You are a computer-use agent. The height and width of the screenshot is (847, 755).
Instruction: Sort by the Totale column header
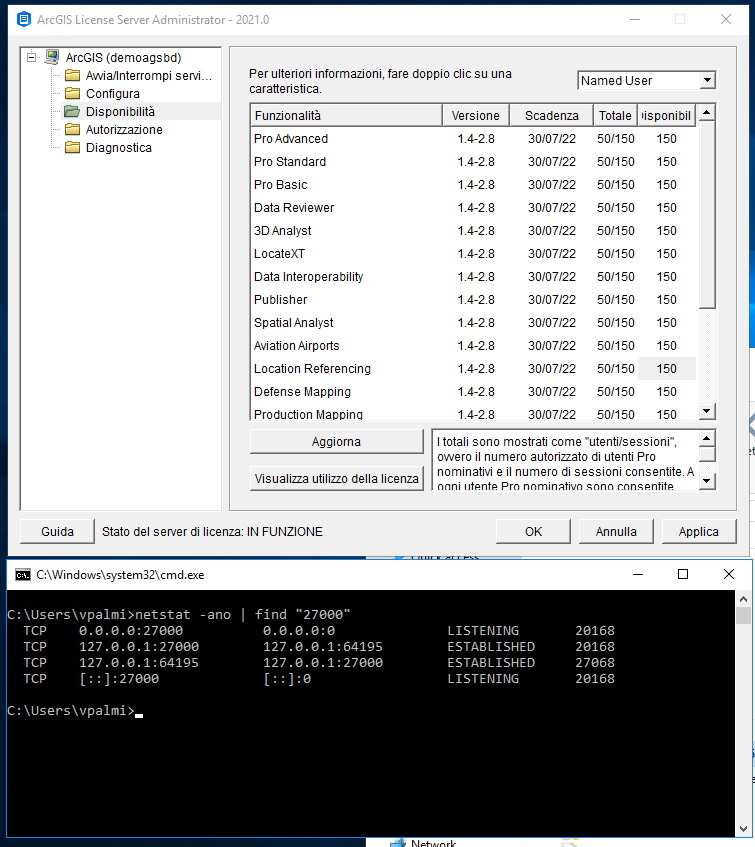tap(615, 116)
